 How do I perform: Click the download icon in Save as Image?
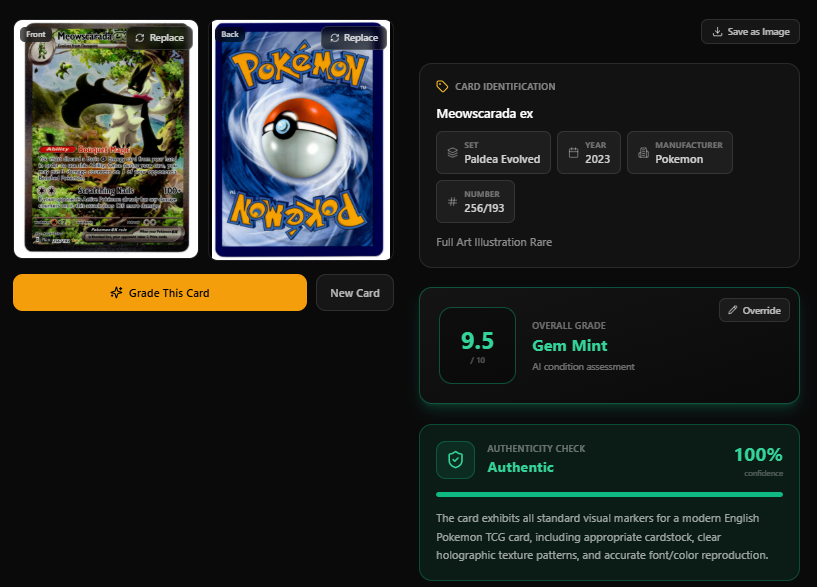click(717, 32)
